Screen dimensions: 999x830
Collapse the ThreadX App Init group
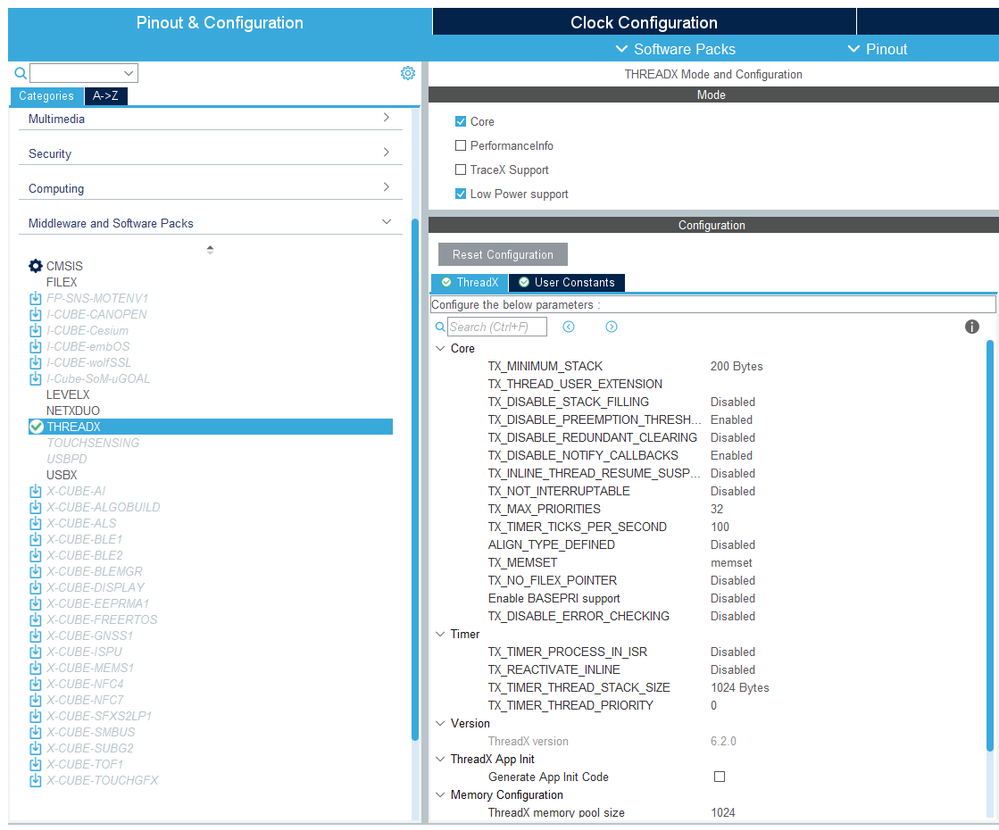(440, 759)
